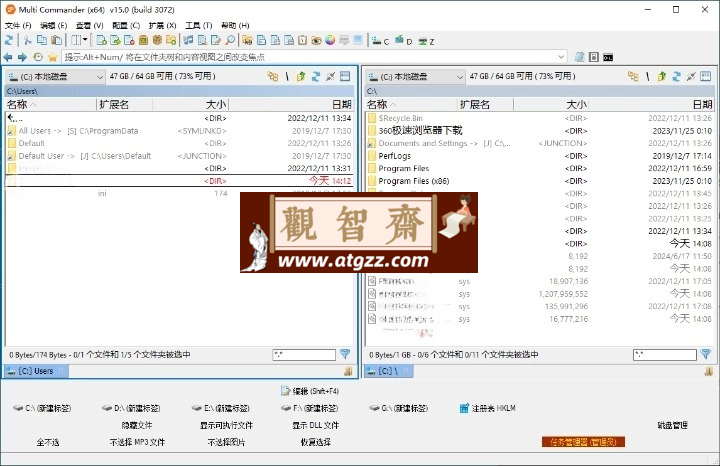Click the main toolbar refresh icon
This screenshot has height=466, width=720.
point(8,40)
